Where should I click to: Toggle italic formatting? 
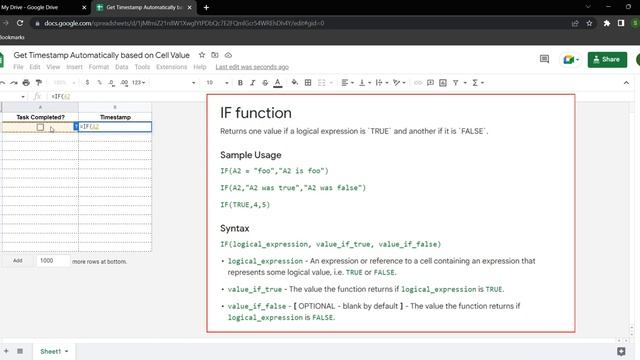(x=253, y=83)
